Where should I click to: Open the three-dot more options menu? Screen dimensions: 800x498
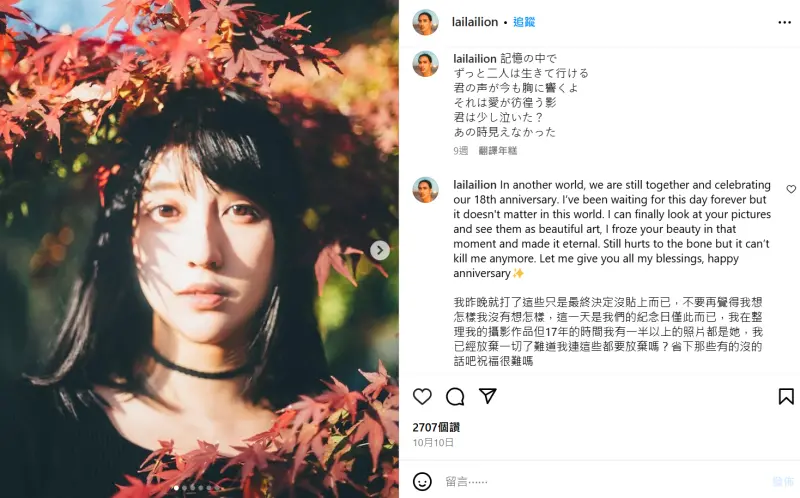[x=784, y=22]
